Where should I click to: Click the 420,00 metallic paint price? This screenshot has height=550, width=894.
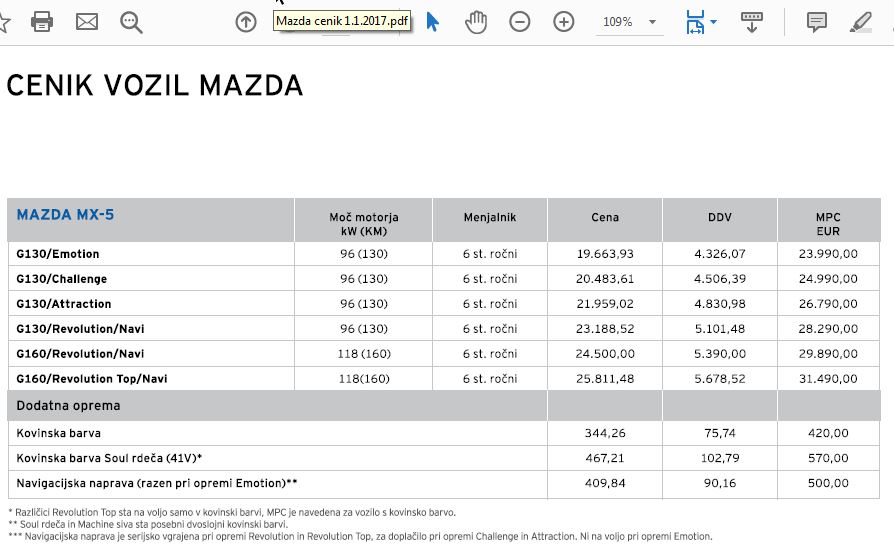828,433
